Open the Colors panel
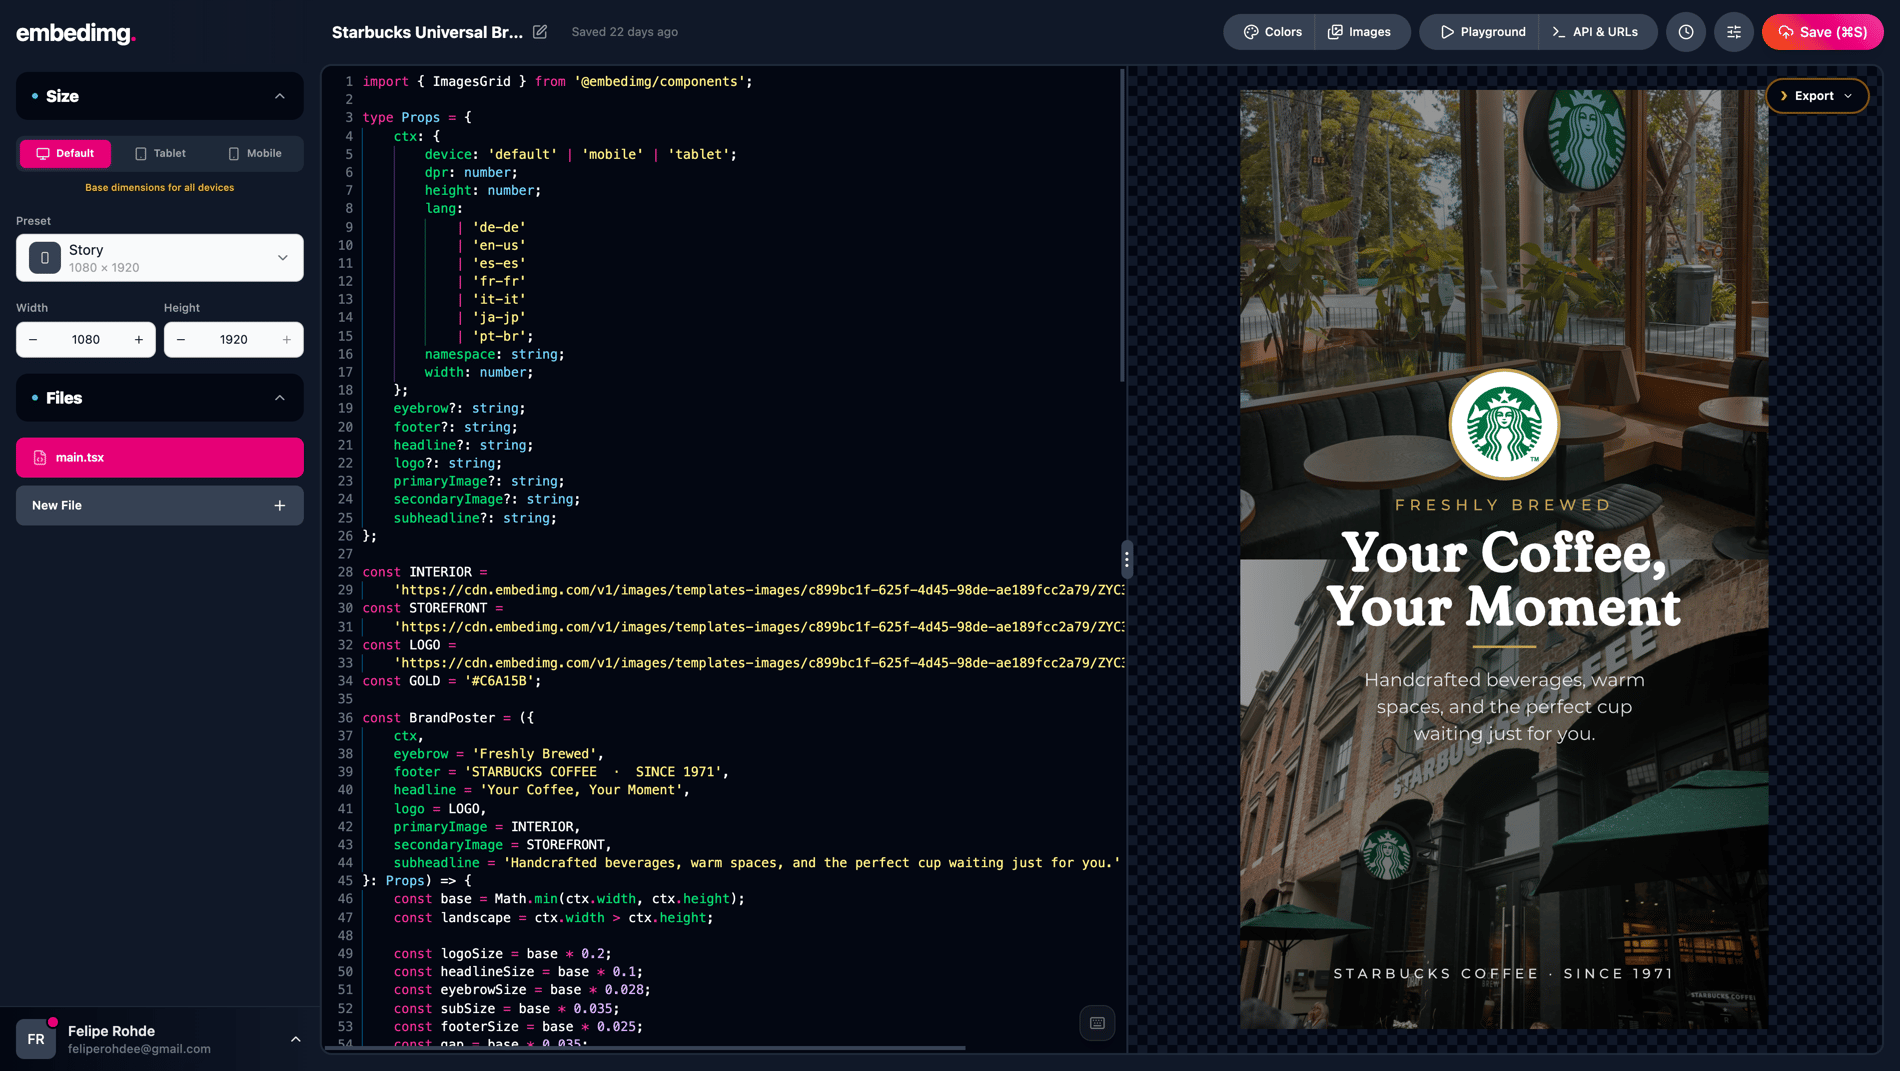This screenshot has height=1071, width=1900. [1272, 32]
